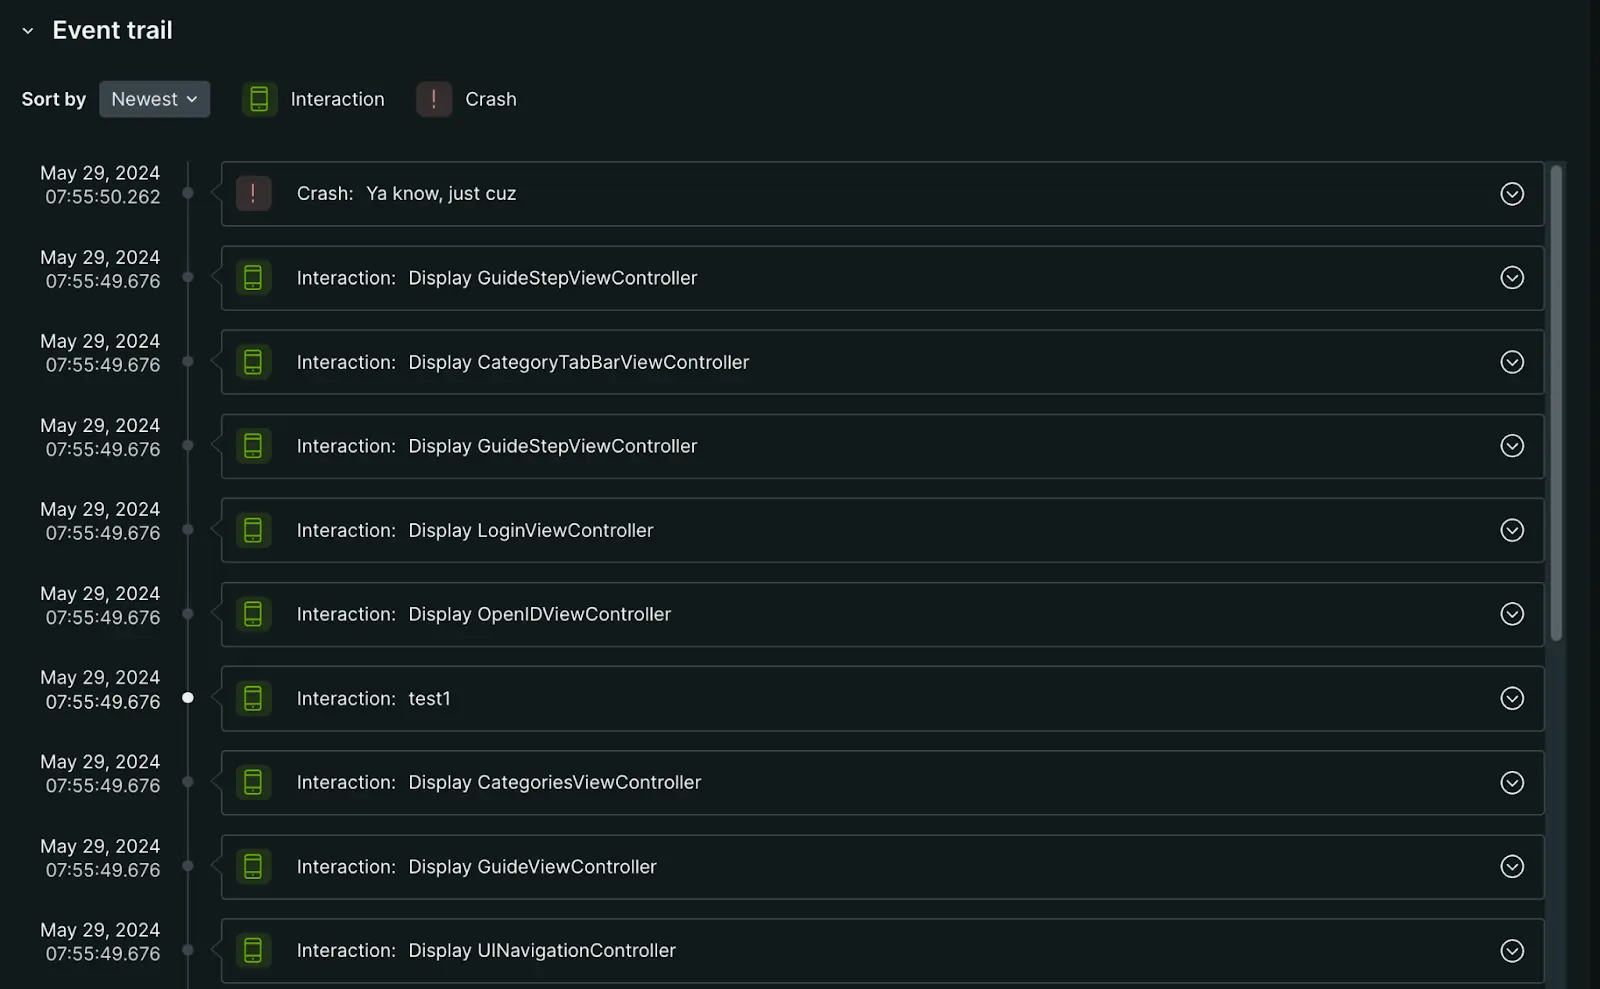
Task: Click the interaction icon on the test1 row
Action: tap(253, 698)
